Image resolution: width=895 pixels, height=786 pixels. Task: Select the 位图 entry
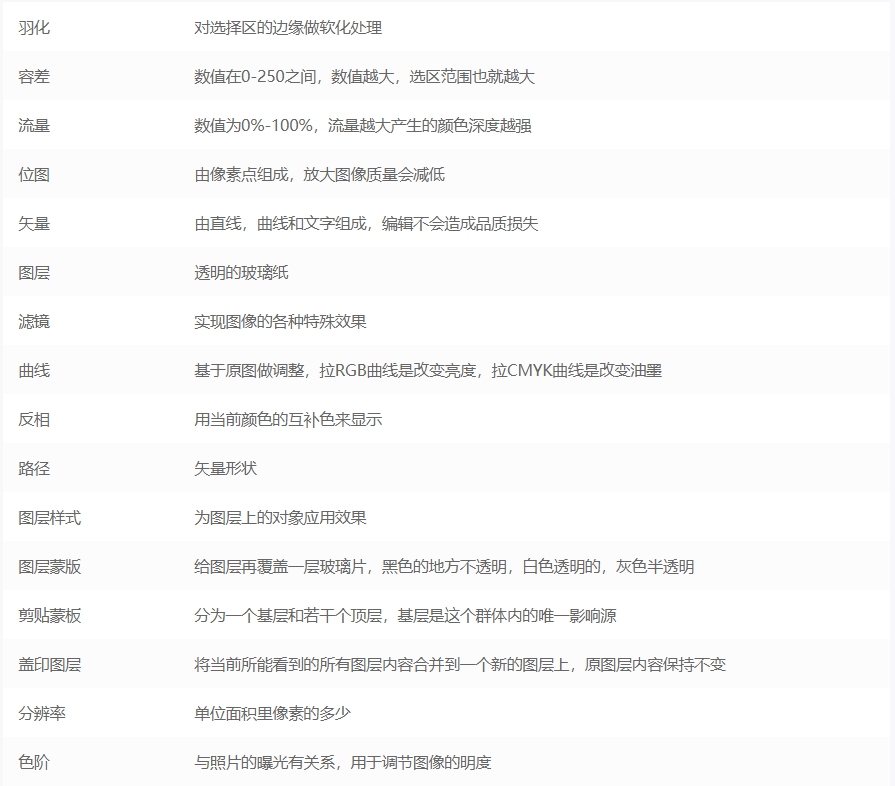[29, 175]
